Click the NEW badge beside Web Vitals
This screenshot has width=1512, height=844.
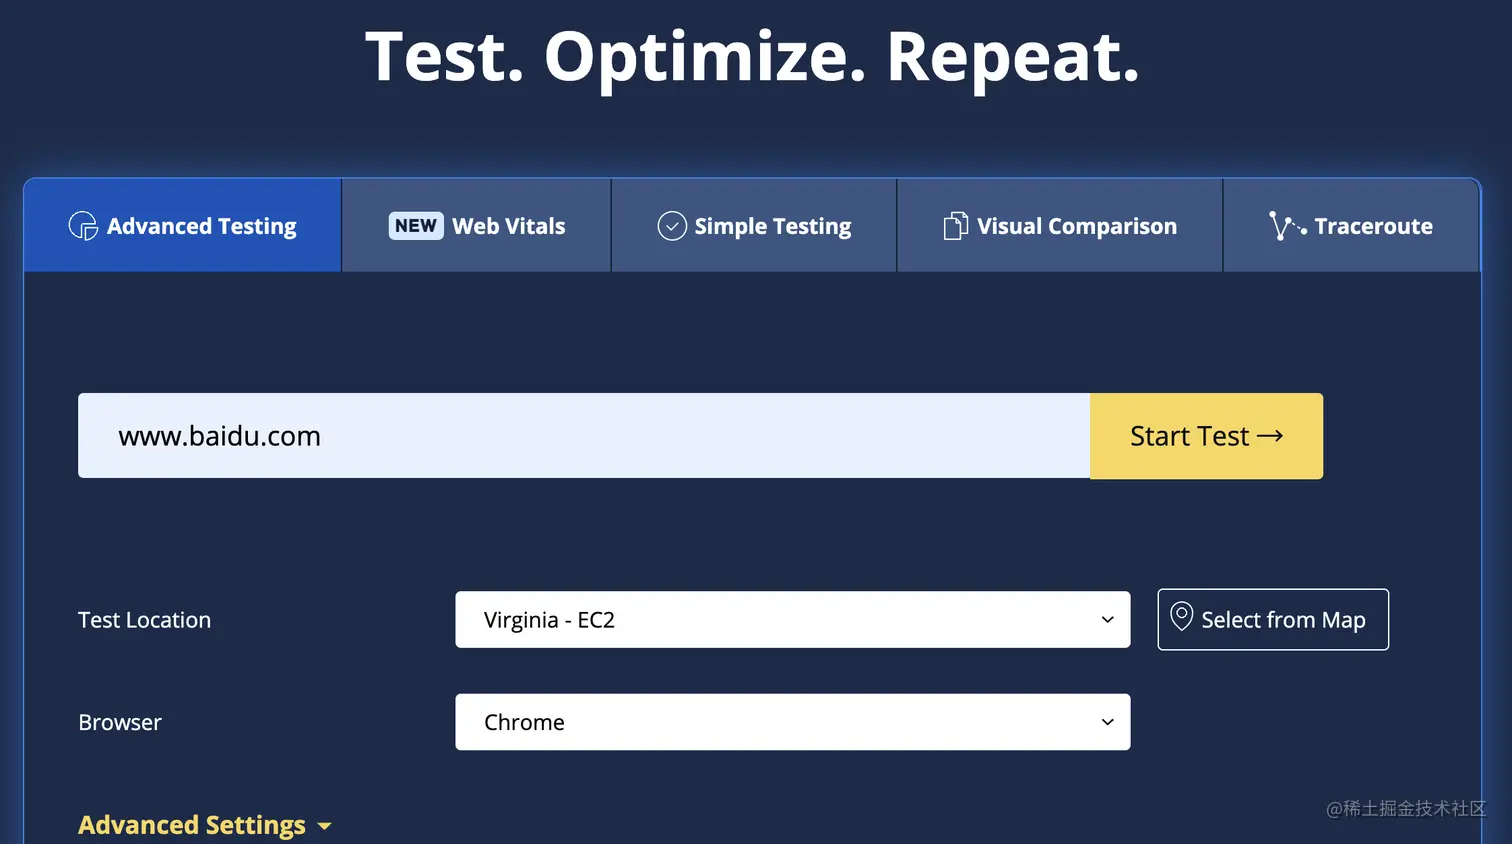(416, 226)
